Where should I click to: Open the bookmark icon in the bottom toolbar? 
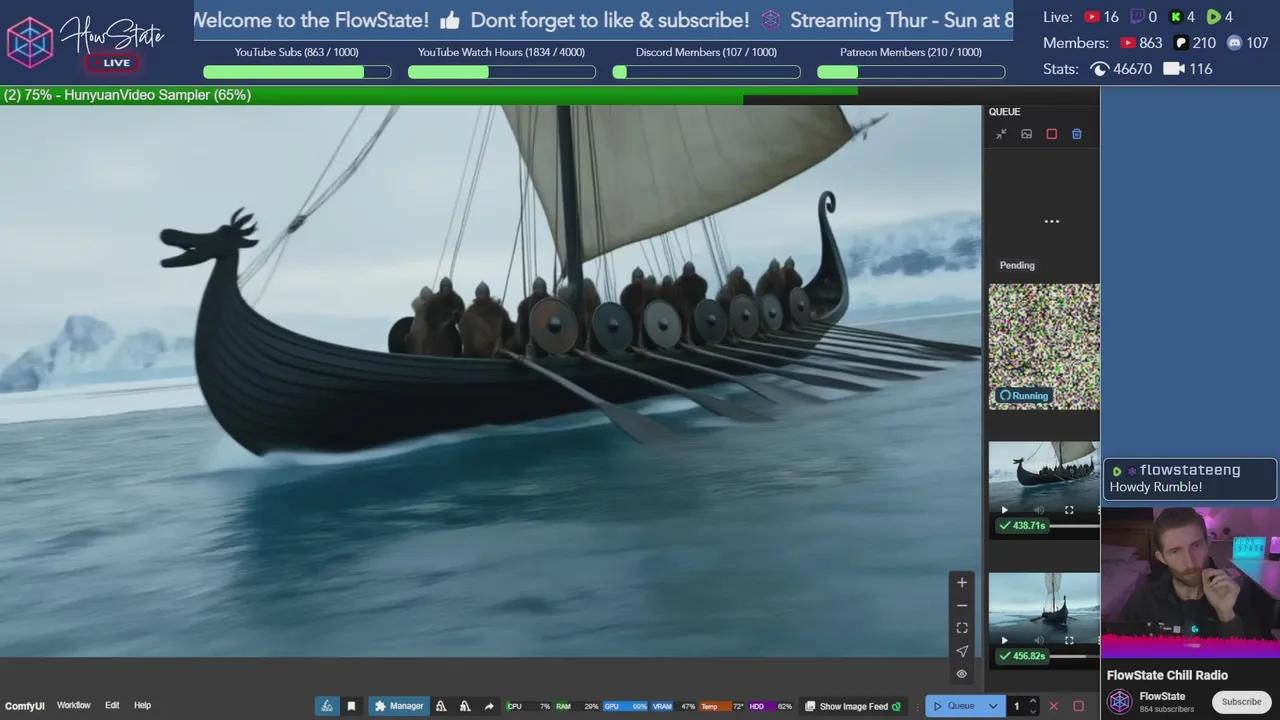click(x=351, y=705)
